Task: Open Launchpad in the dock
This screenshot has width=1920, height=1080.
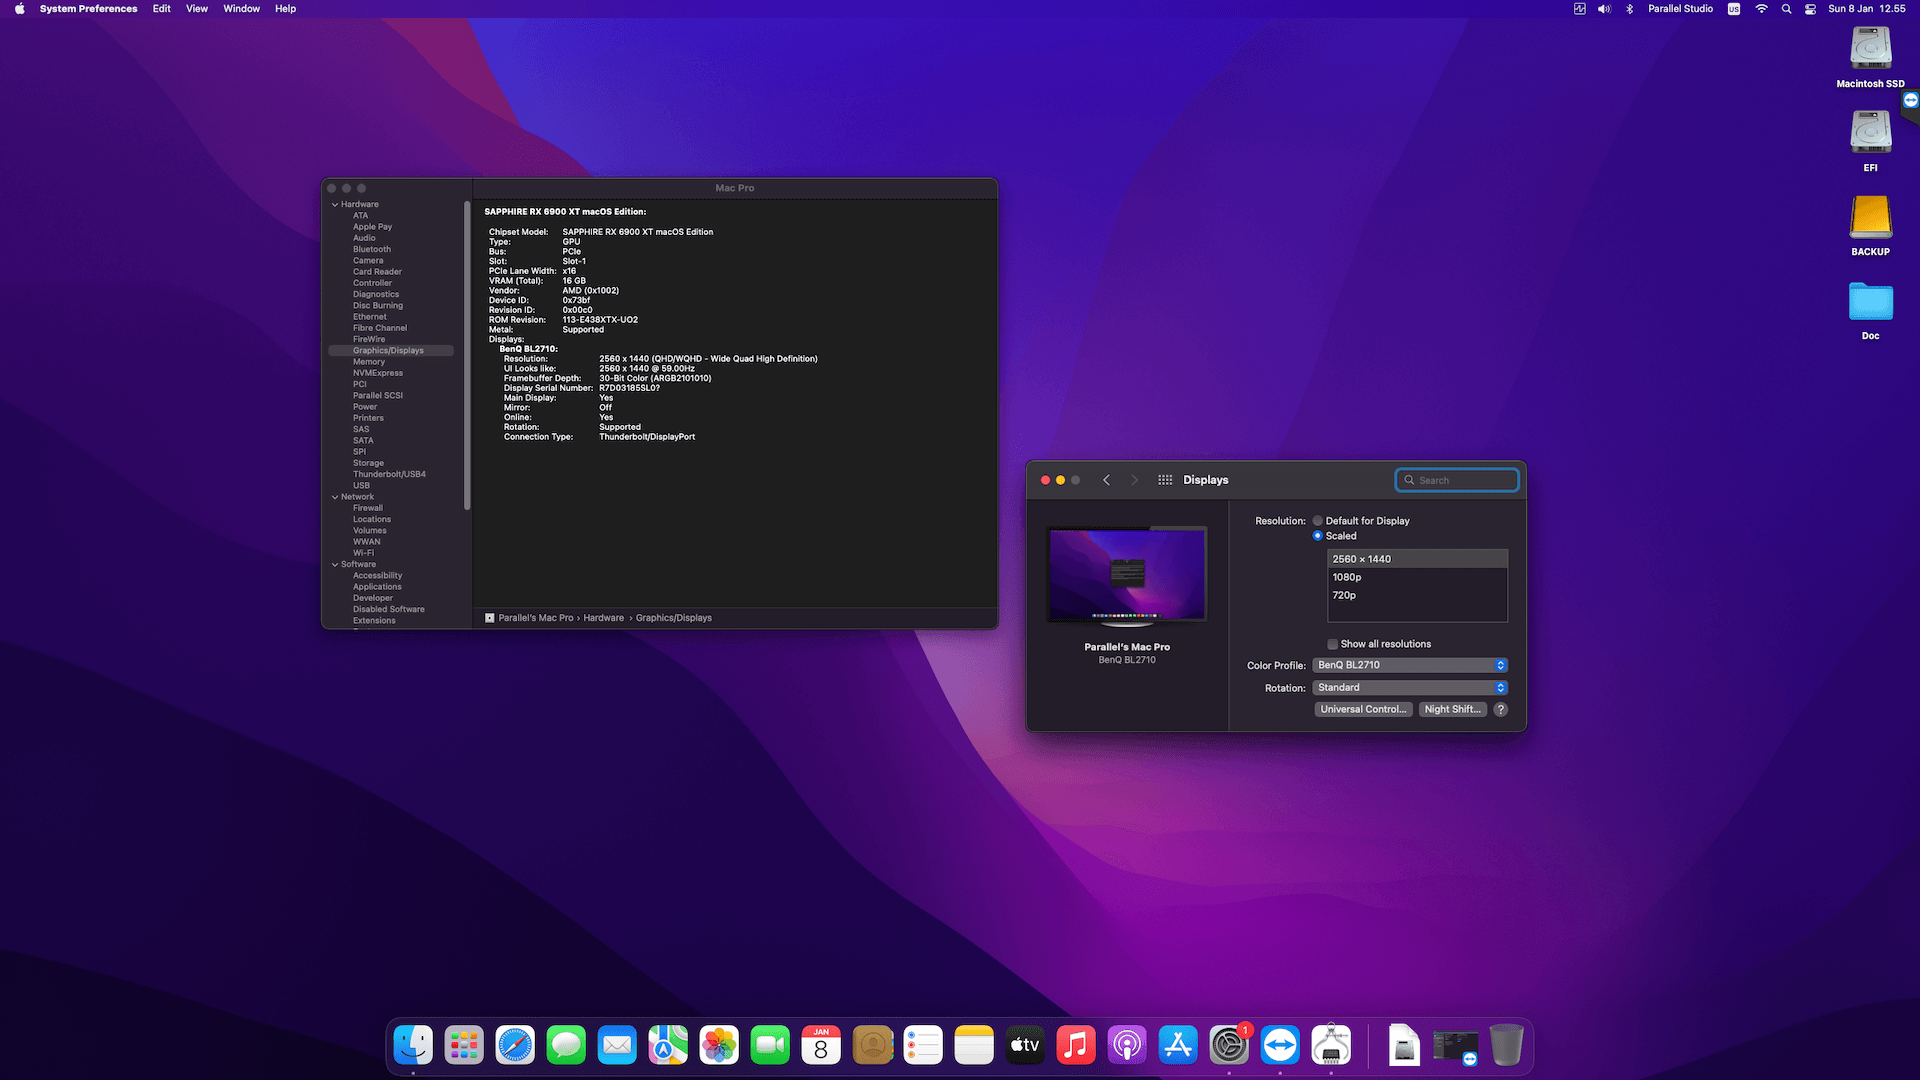Action: [464, 1045]
